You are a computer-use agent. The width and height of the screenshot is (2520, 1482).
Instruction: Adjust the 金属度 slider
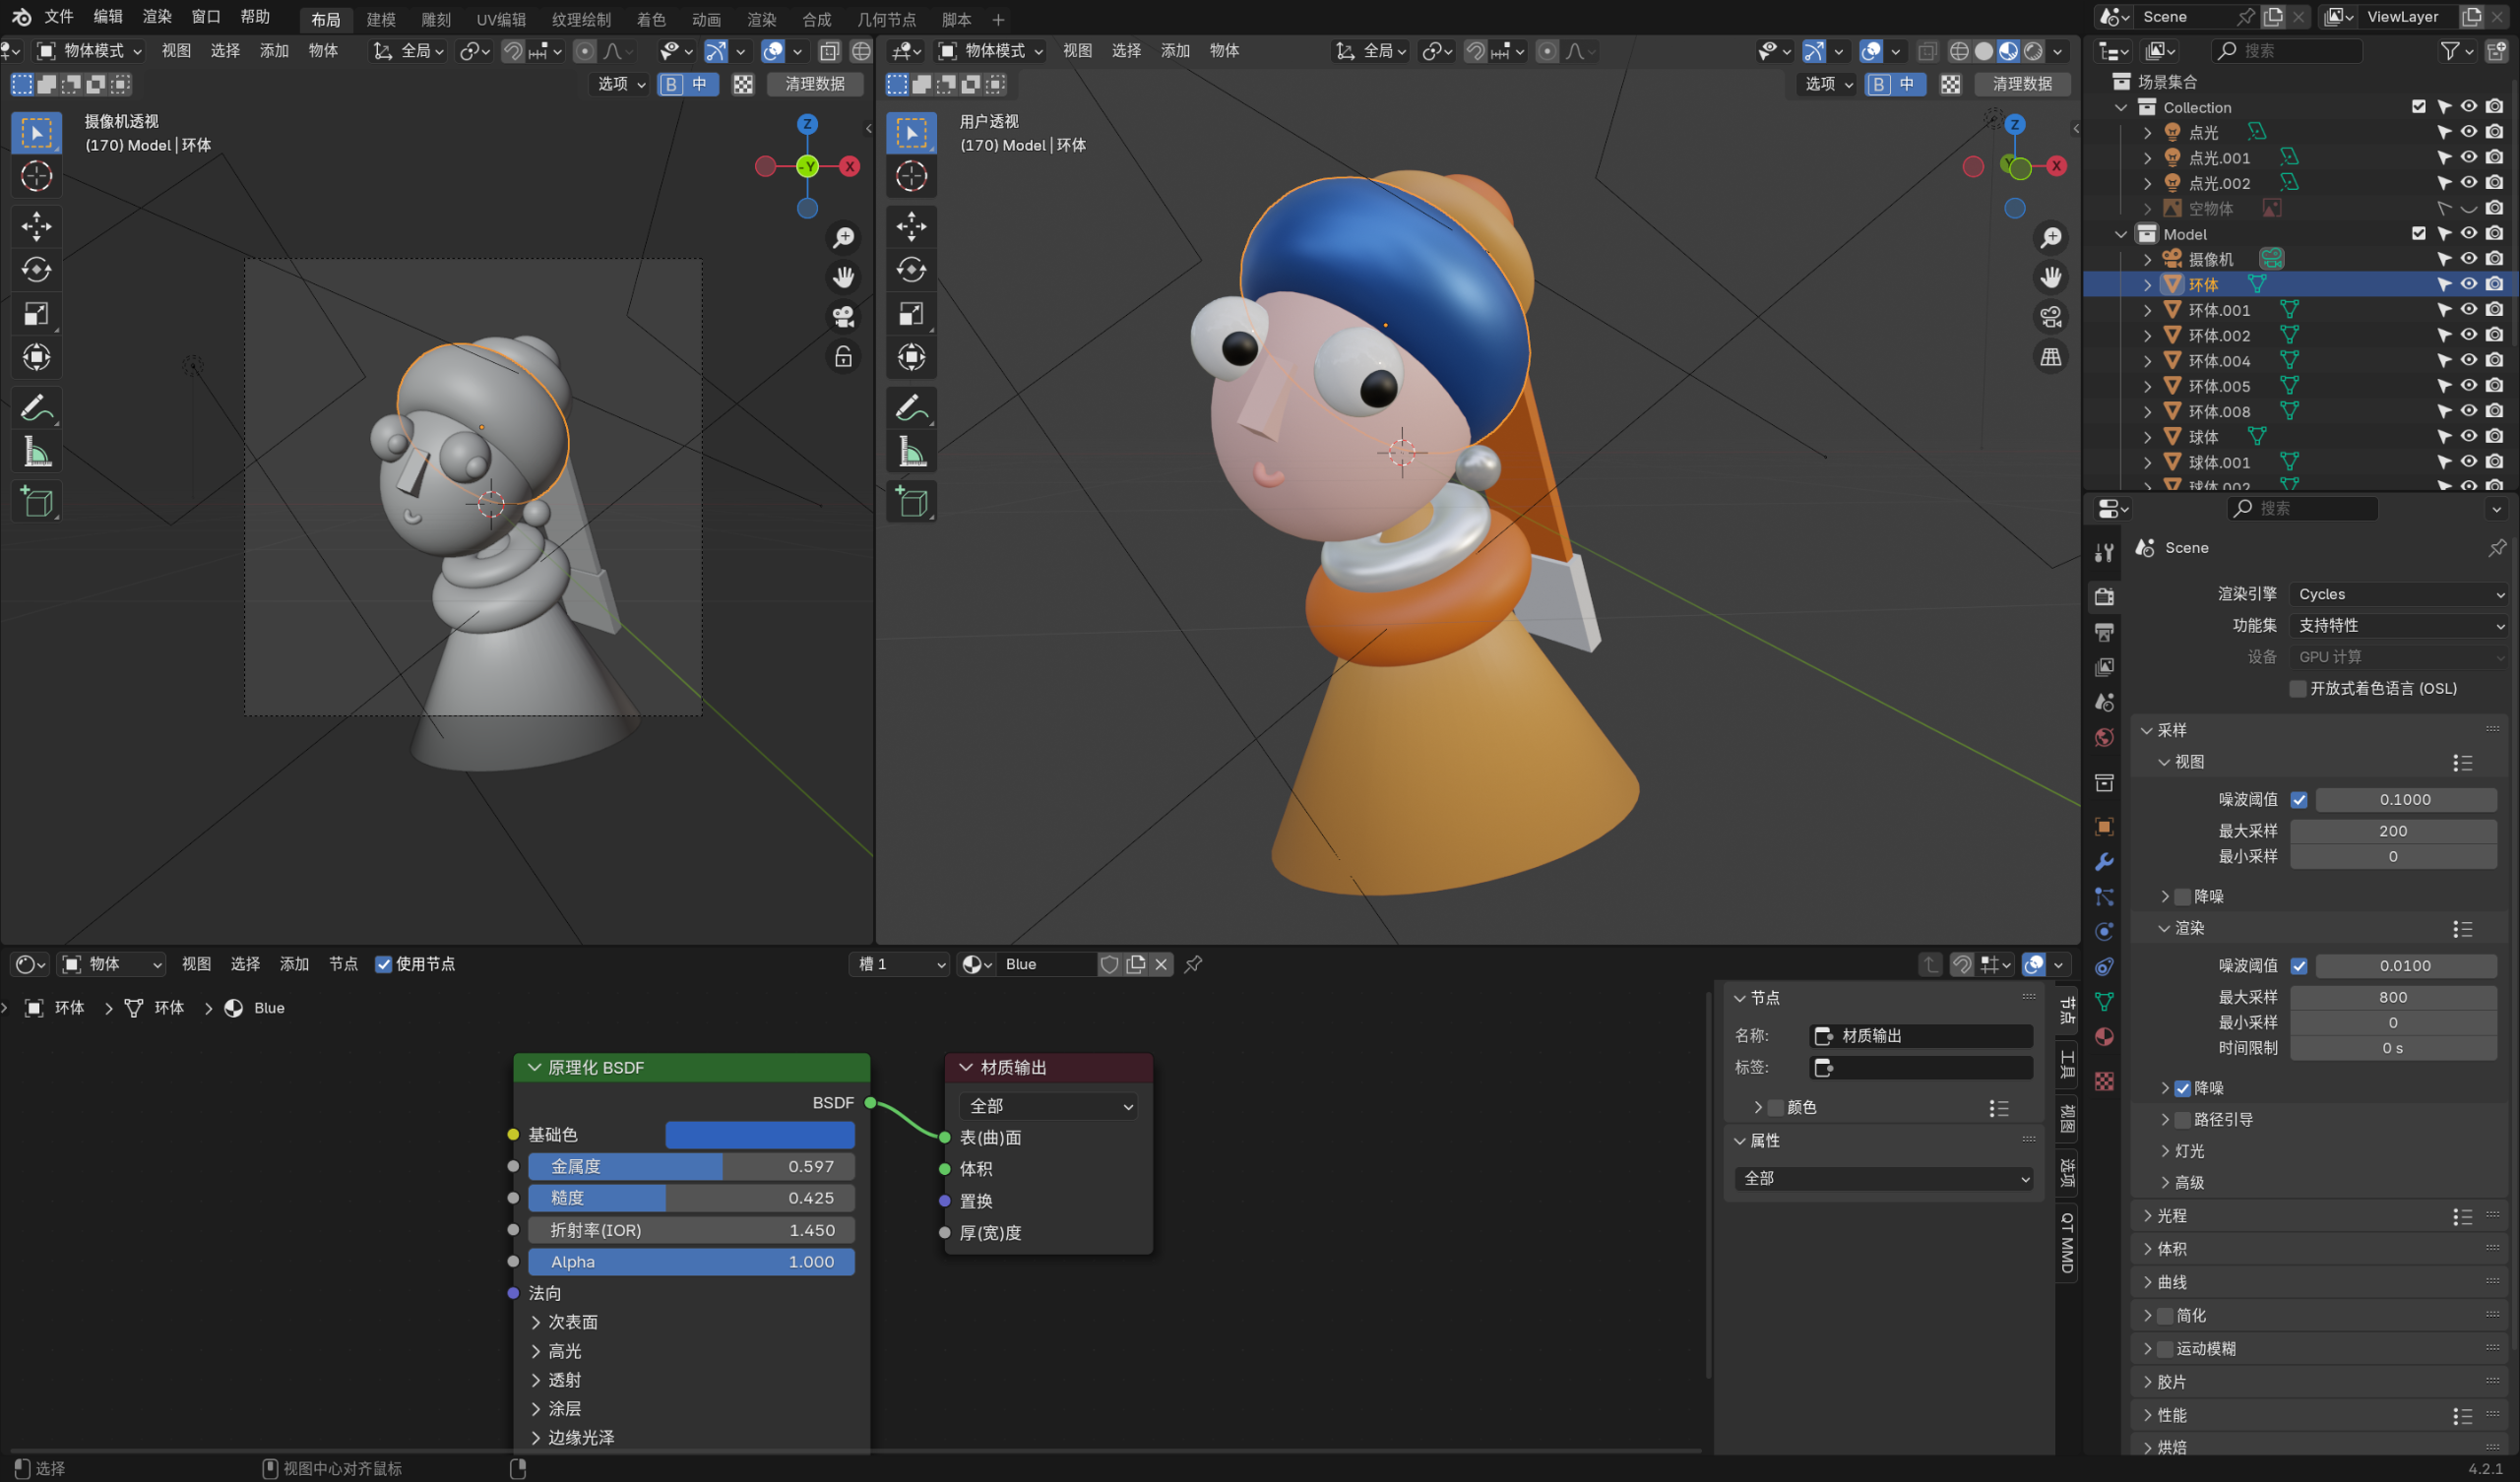coord(691,1167)
